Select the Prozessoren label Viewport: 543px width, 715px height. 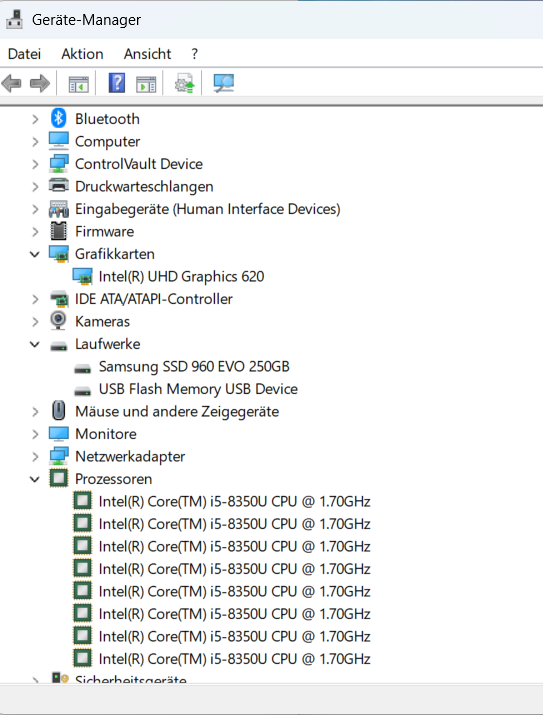114,479
